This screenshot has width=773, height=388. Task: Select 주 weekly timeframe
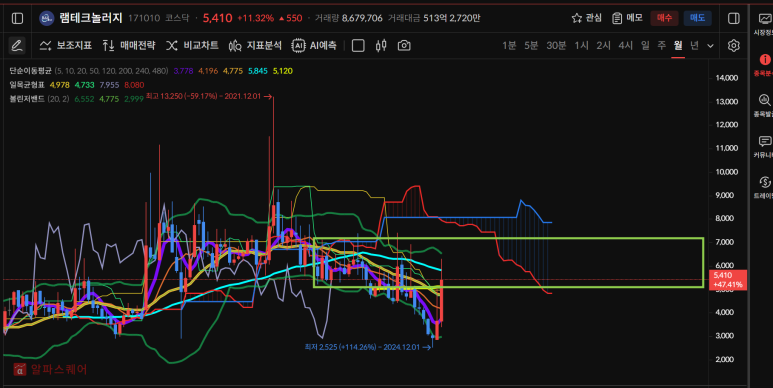tap(662, 45)
